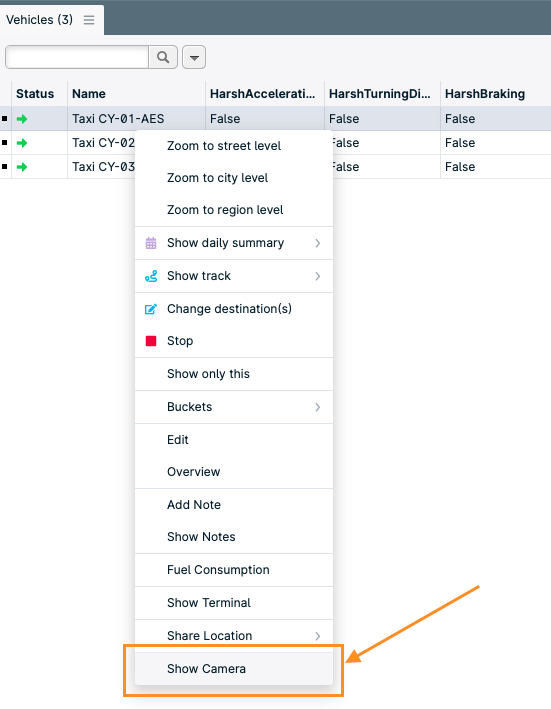Select Zoom to street level

234,146
